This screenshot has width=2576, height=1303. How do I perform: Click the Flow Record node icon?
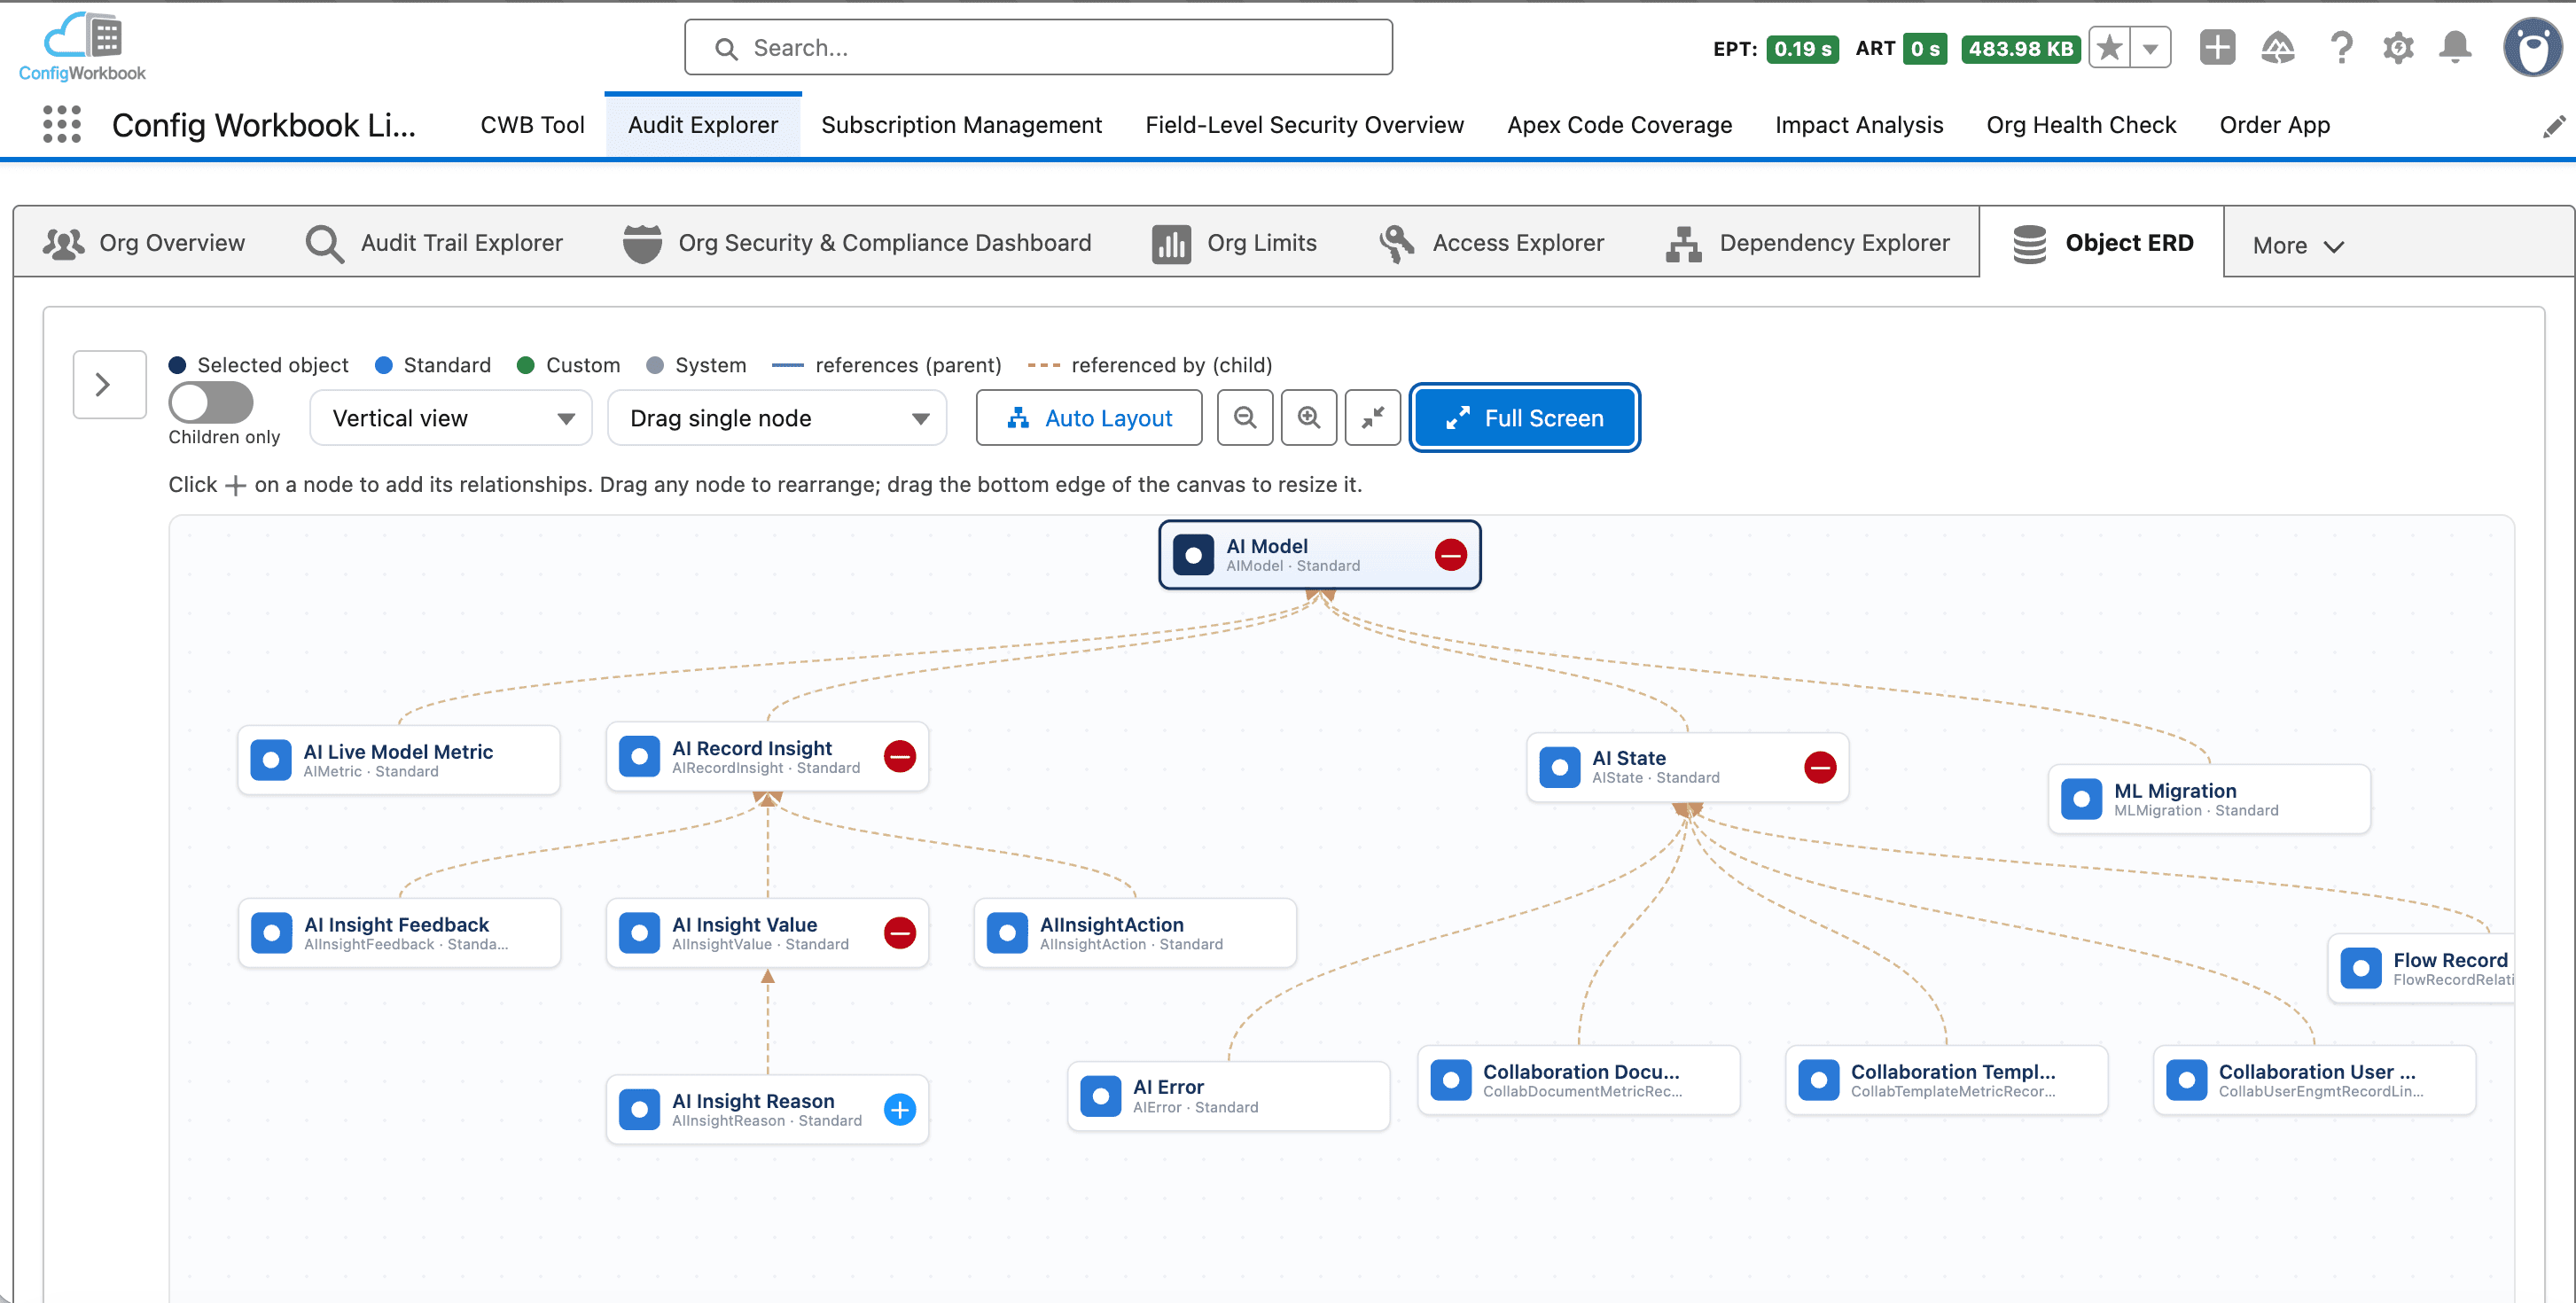pyautogui.click(x=2361, y=968)
